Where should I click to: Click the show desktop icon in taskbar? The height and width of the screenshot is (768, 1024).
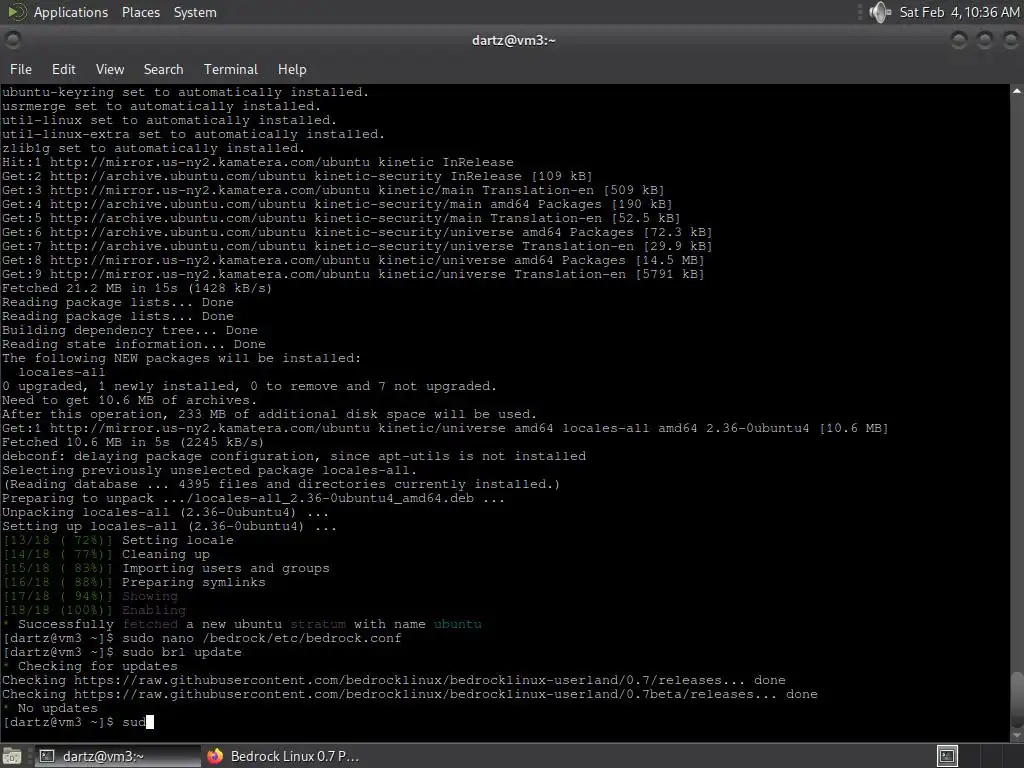coord(12,756)
